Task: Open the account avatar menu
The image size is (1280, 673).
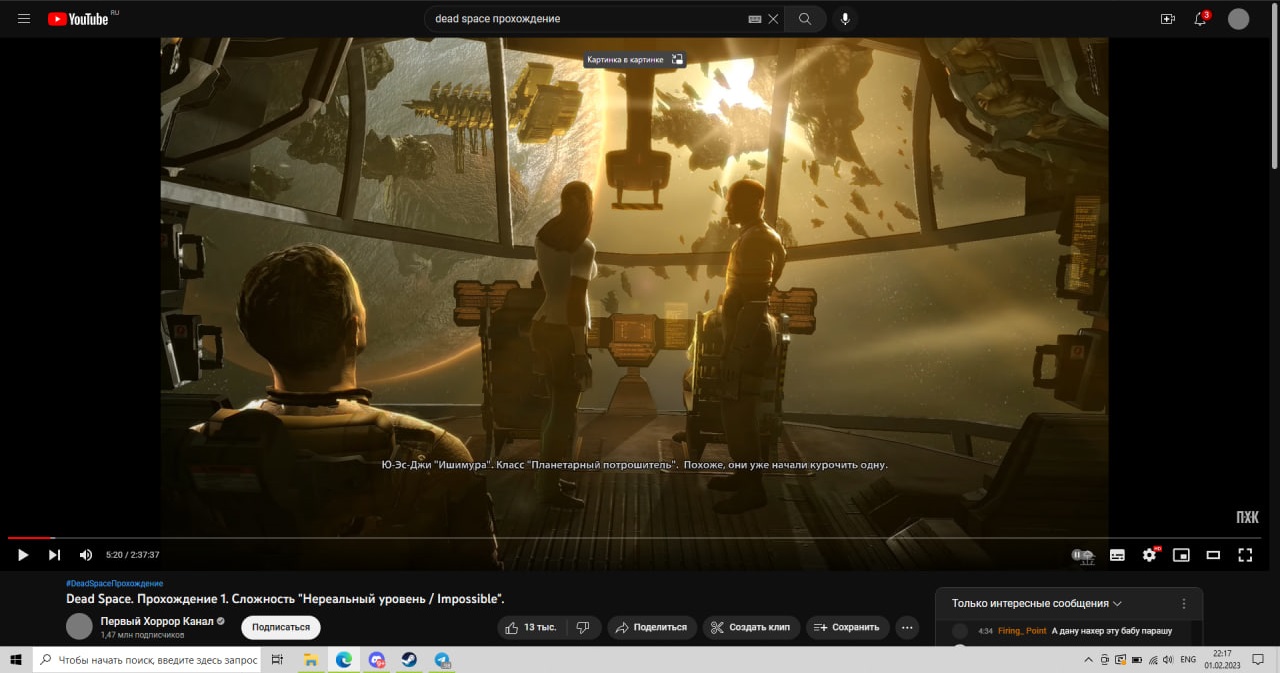Action: 1238,19
